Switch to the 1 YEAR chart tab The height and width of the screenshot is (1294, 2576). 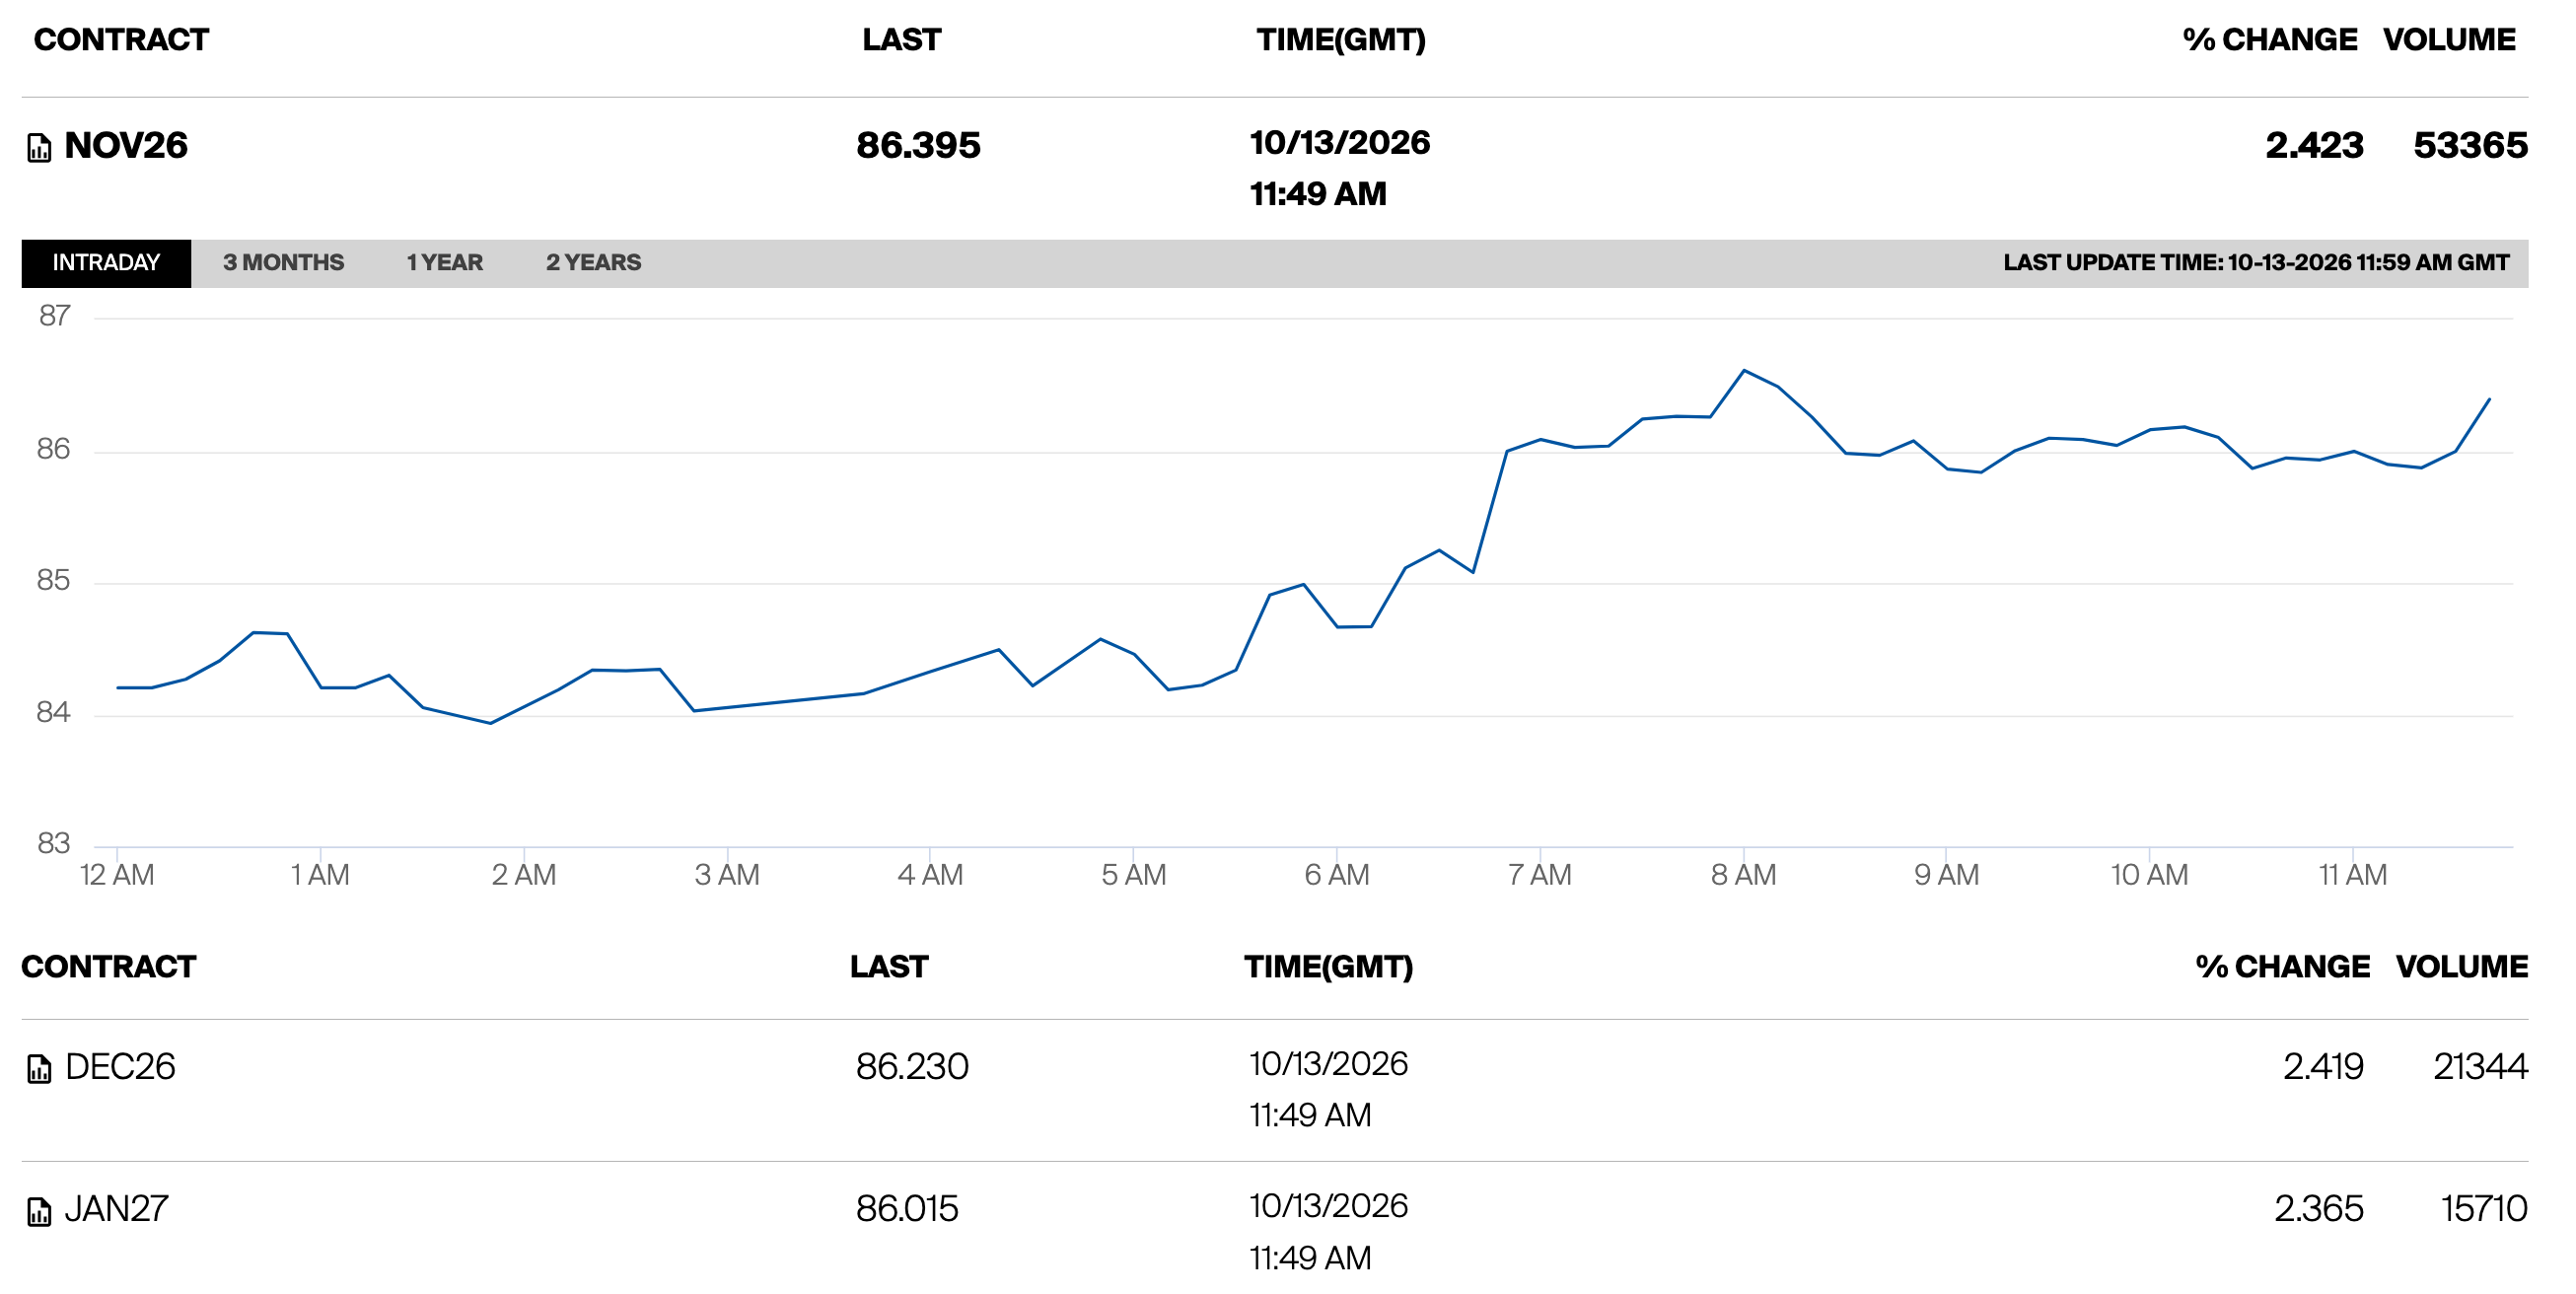pos(444,263)
